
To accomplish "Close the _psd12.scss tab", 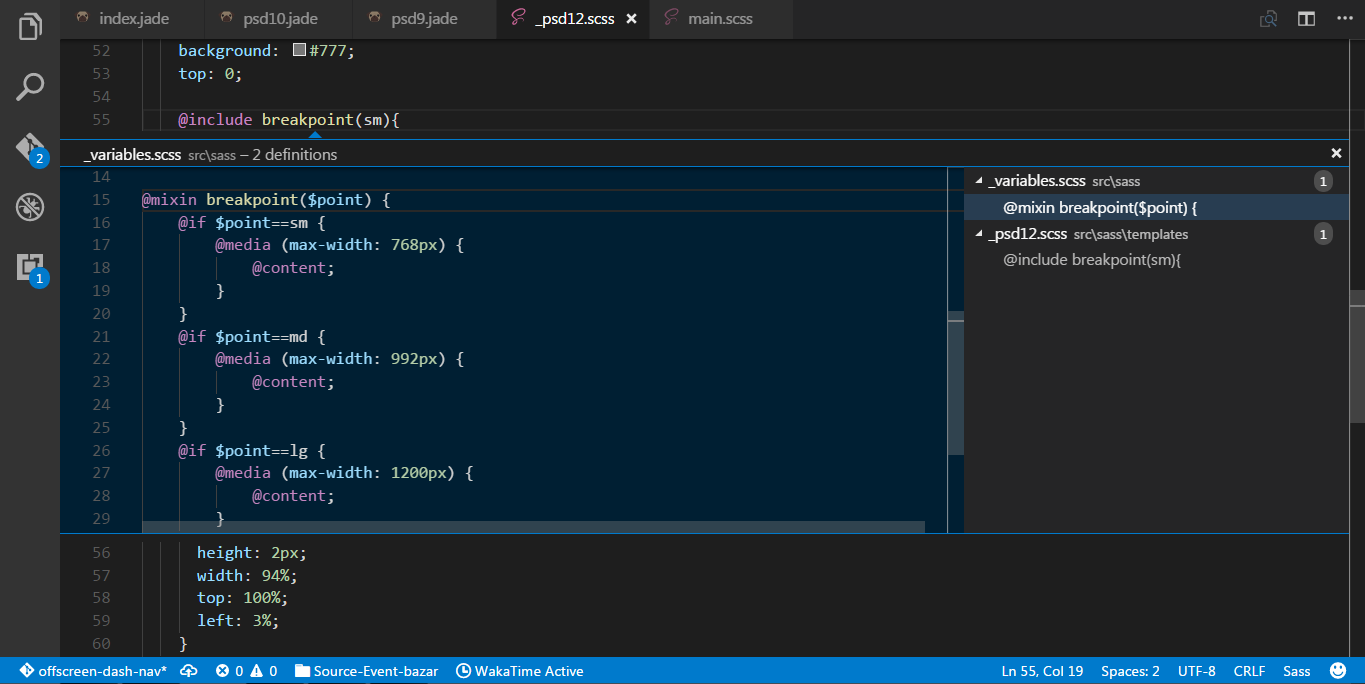I will [632, 19].
